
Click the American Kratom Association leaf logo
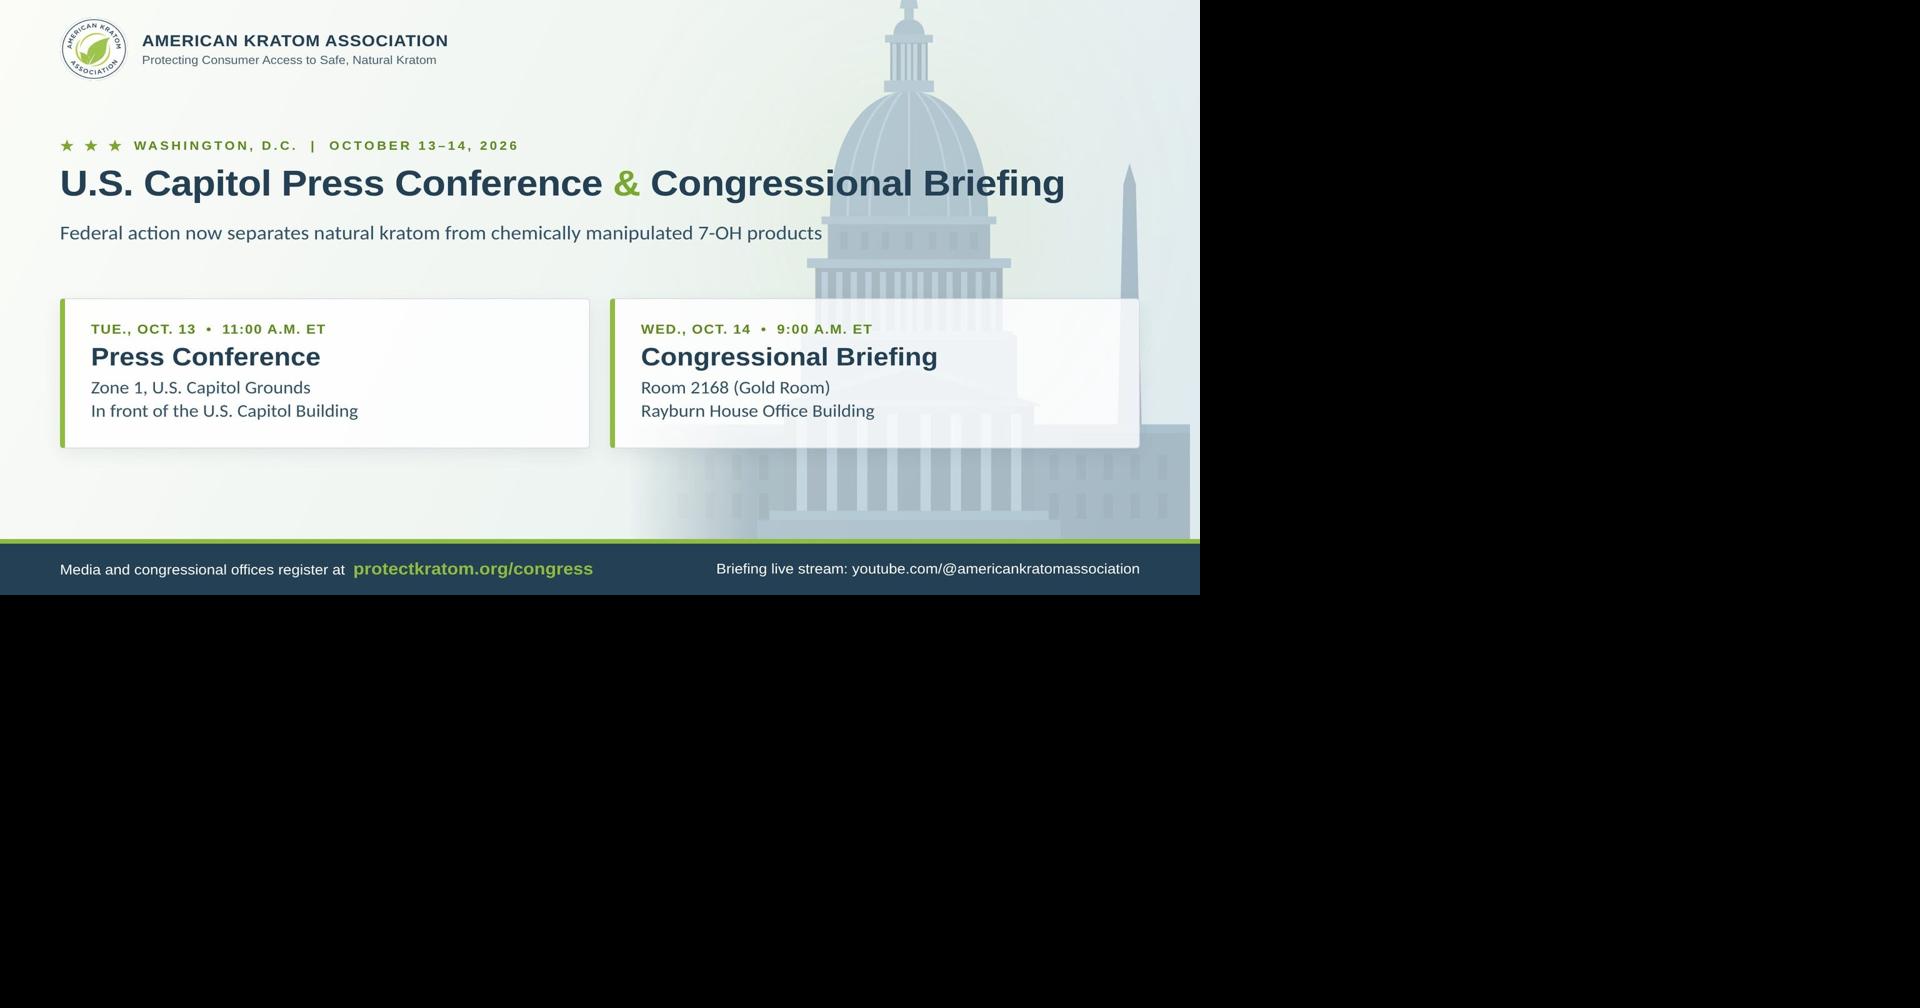click(x=94, y=49)
